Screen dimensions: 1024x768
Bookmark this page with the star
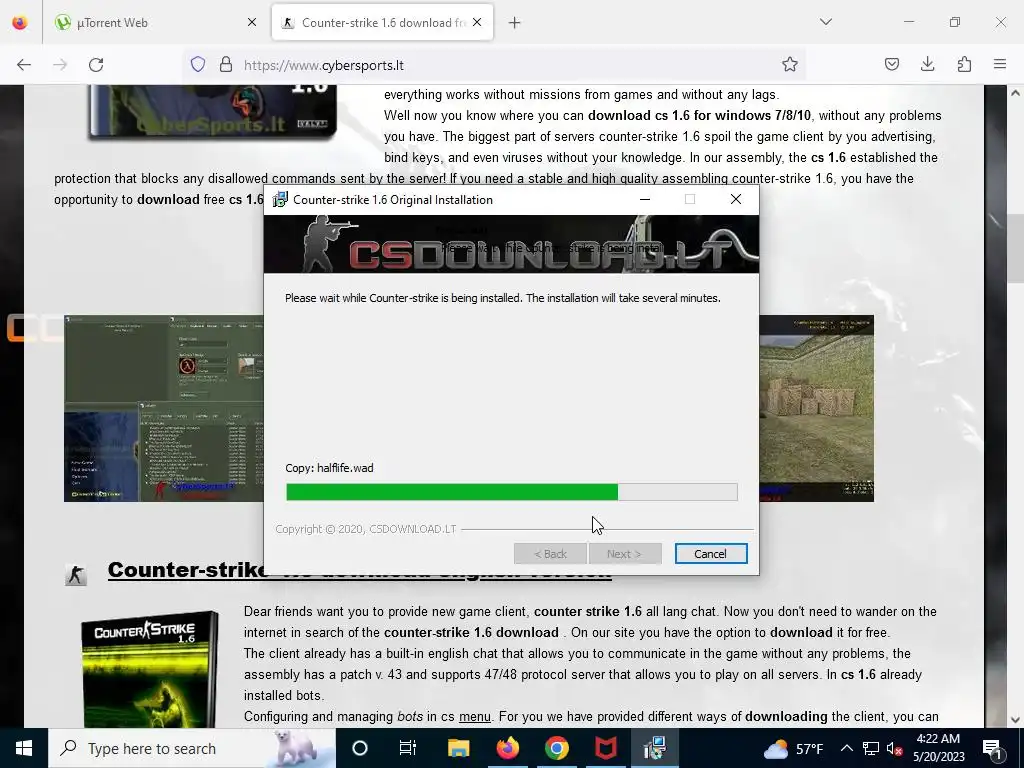click(x=790, y=64)
